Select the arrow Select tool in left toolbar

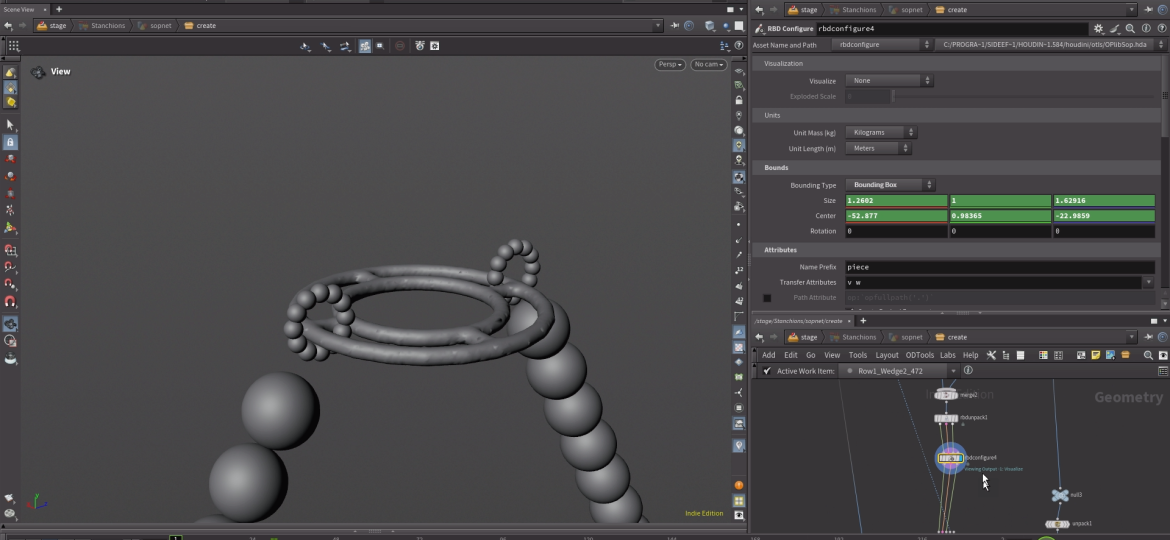[10, 125]
